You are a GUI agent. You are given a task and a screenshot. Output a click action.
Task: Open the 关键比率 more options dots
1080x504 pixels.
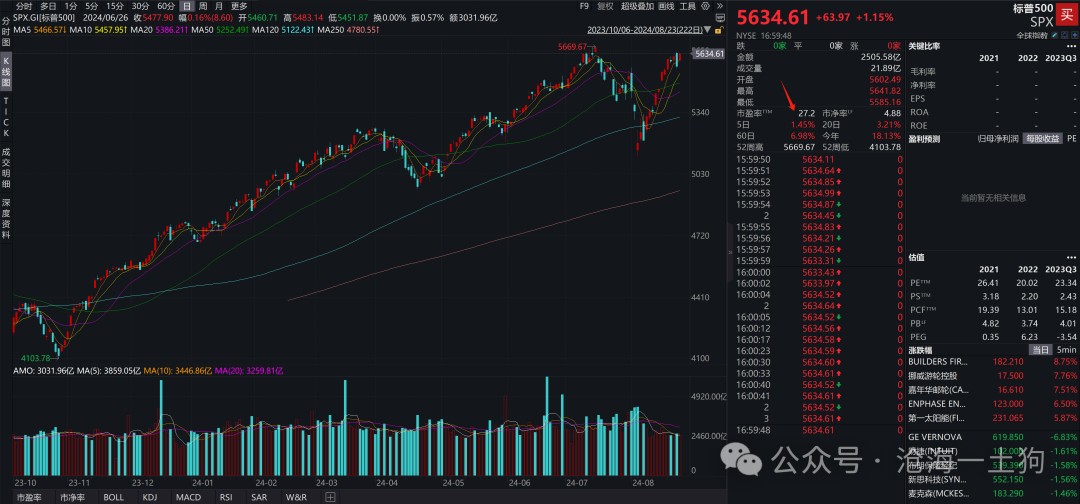coord(1069,46)
